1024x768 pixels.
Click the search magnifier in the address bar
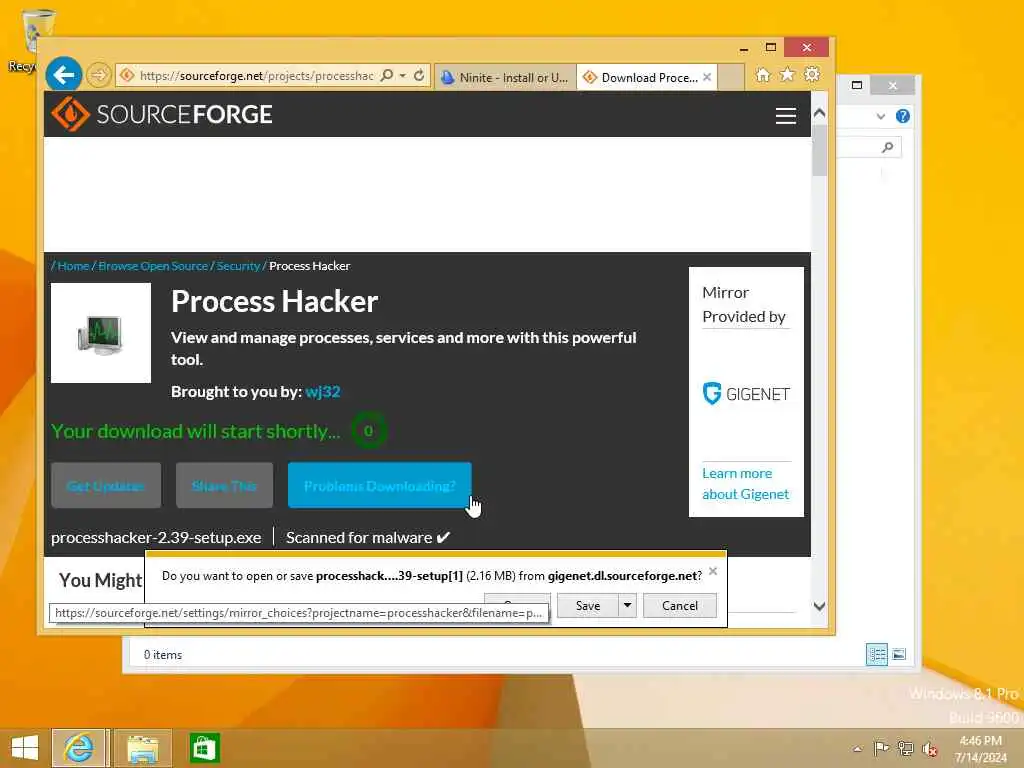[387, 75]
